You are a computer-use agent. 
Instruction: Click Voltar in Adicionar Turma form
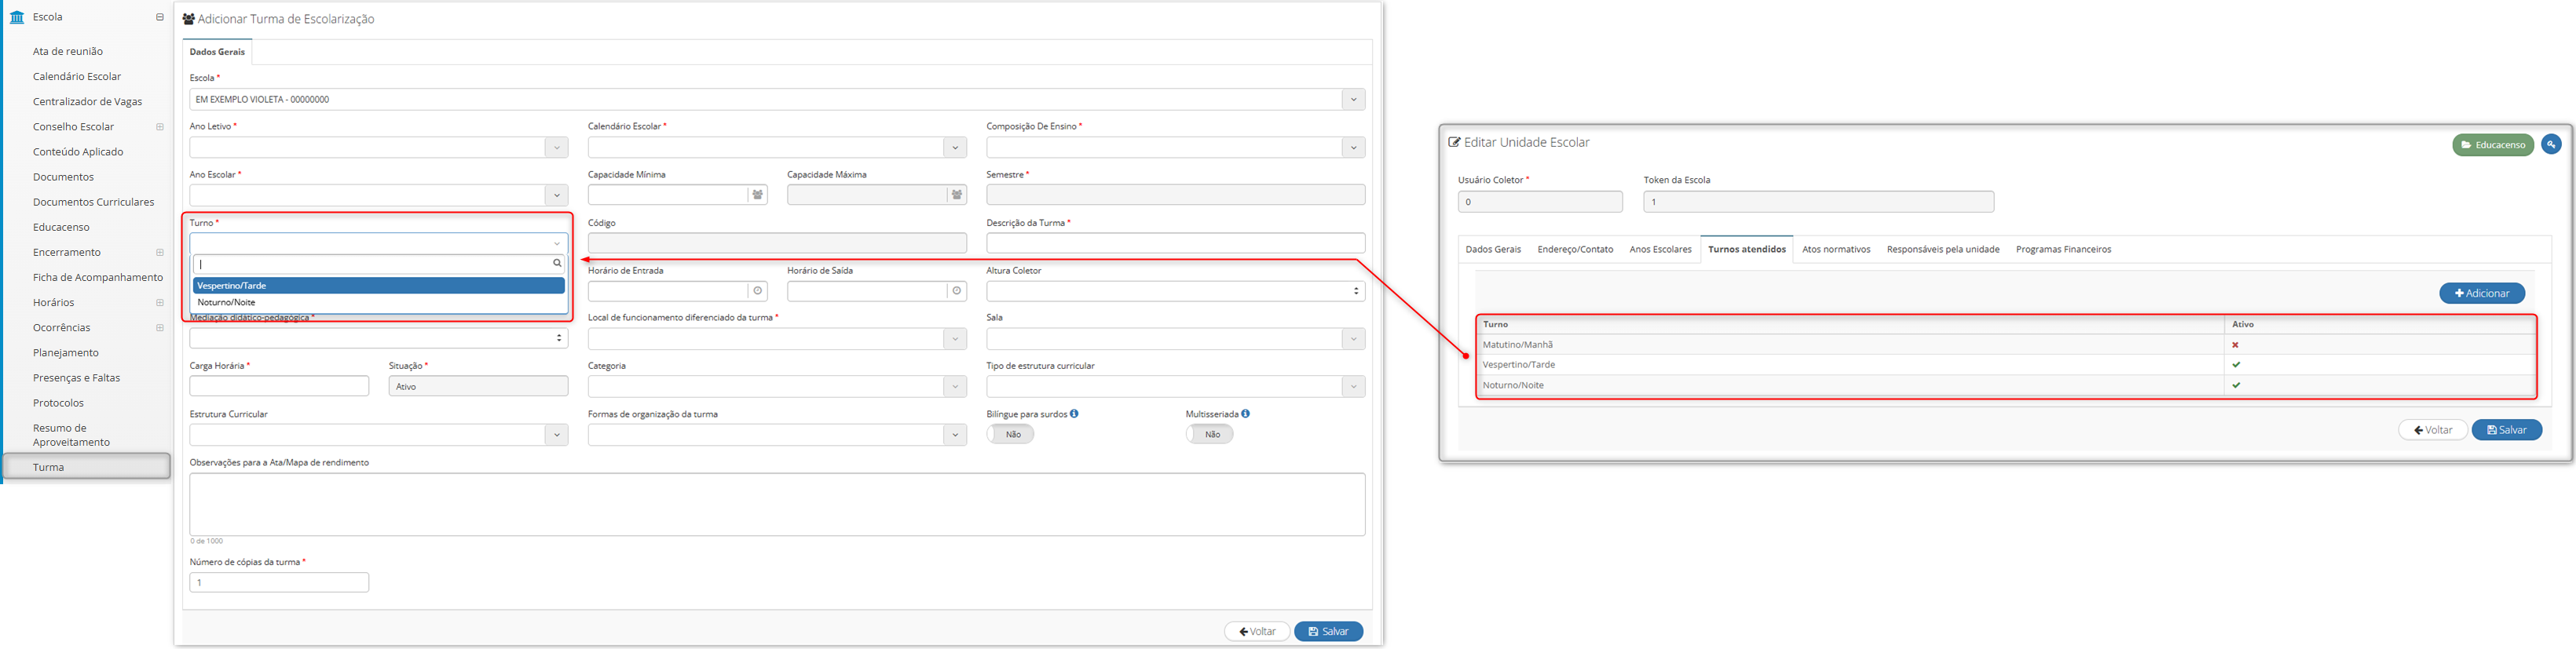1257,632
